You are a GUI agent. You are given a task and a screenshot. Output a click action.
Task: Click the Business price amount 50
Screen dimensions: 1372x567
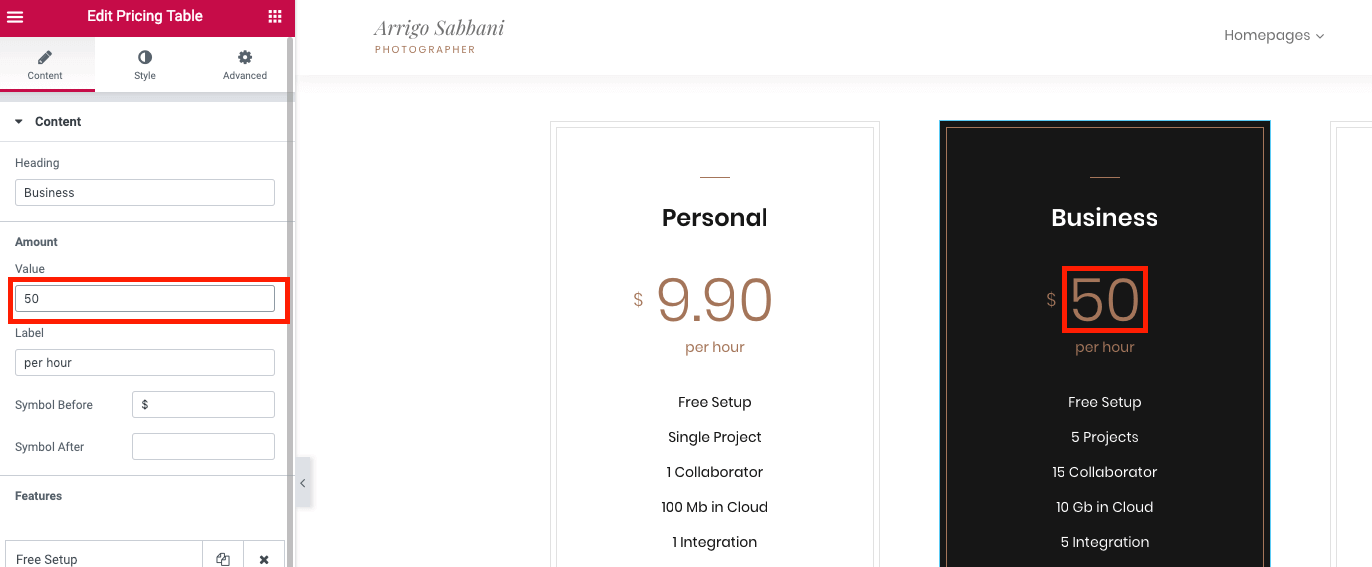1105,300
